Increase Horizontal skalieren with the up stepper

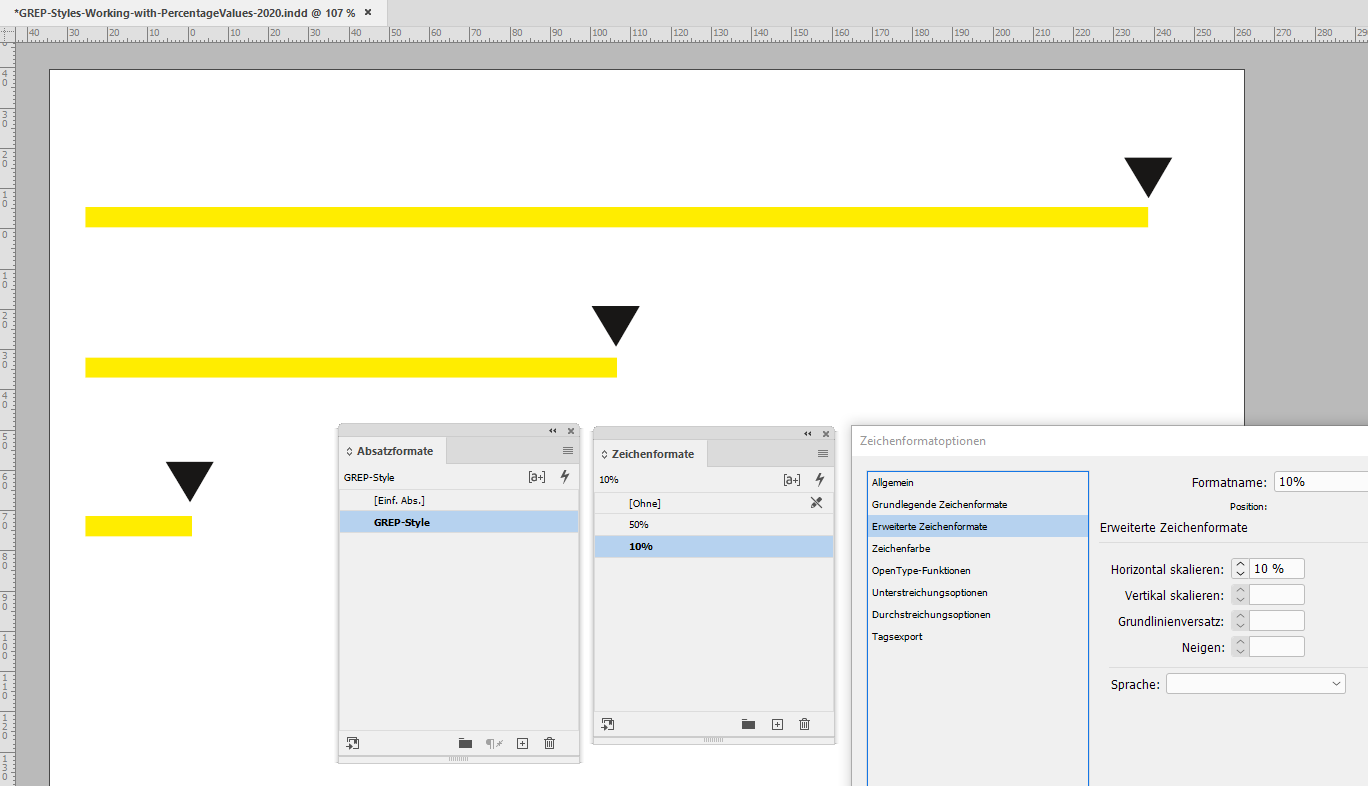point(1239,563)
